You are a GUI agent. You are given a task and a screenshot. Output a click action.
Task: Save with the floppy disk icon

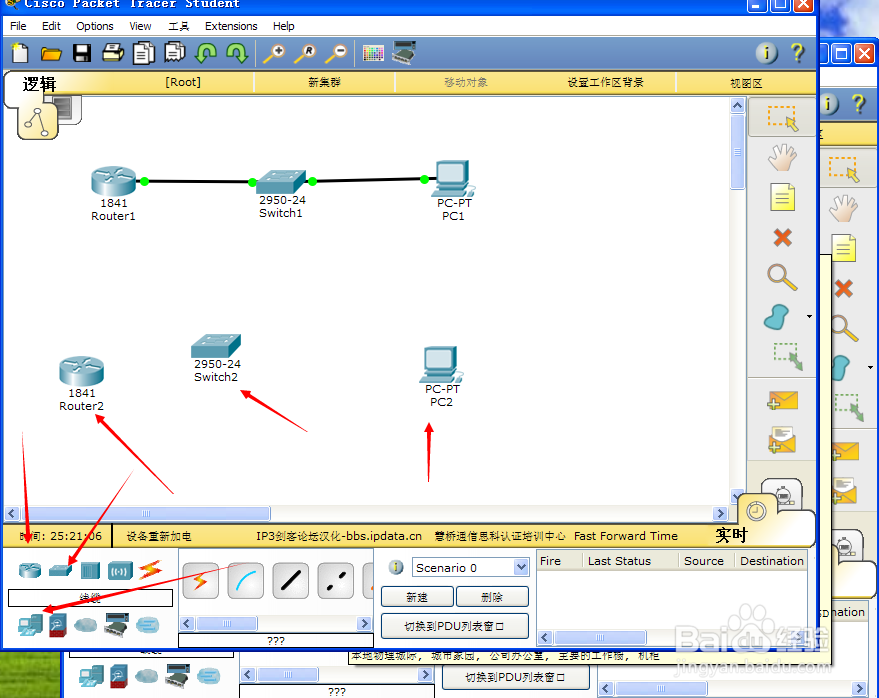[x=82, y=53]
